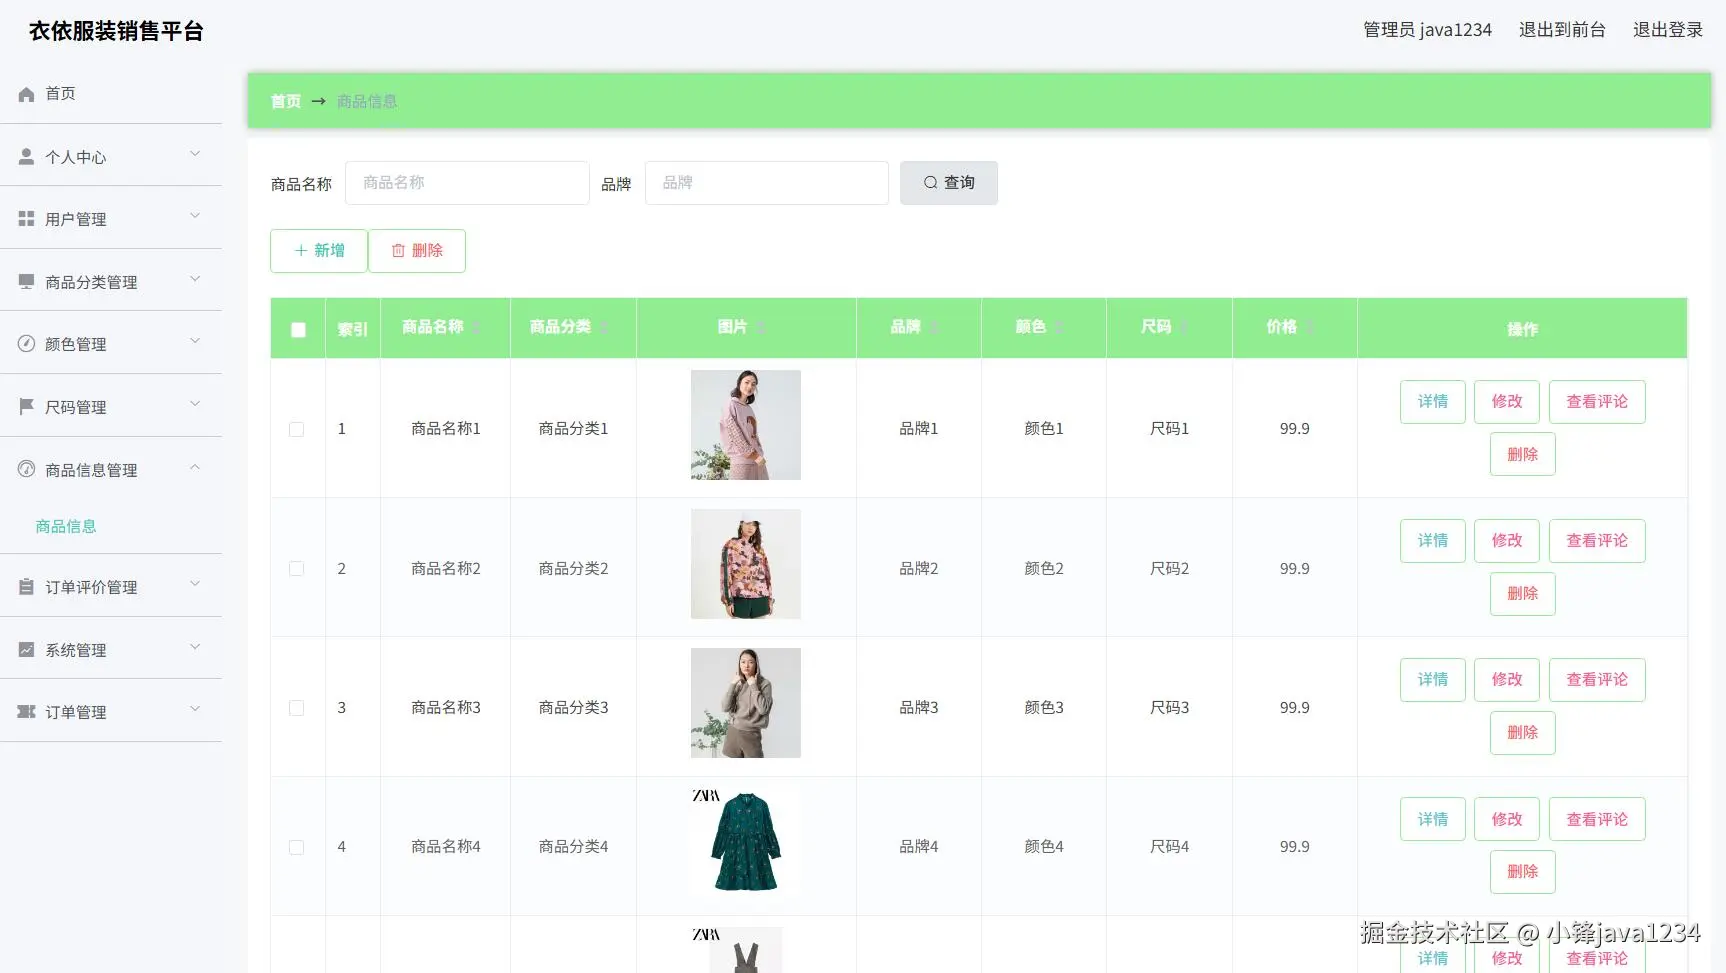This screenshot has height=973, width=1726.
Task: Expand the 颜色管理 menu chevron
Action: tap(195, 341)
